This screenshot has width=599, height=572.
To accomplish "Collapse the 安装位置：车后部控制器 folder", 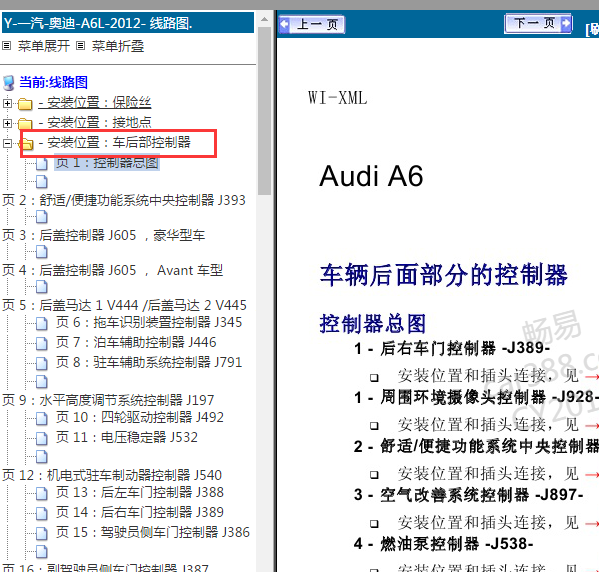I will click(x=7, y=143).
